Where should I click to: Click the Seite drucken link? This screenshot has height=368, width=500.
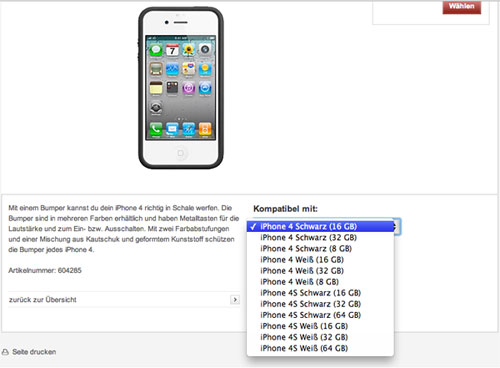tap(34, 352)
